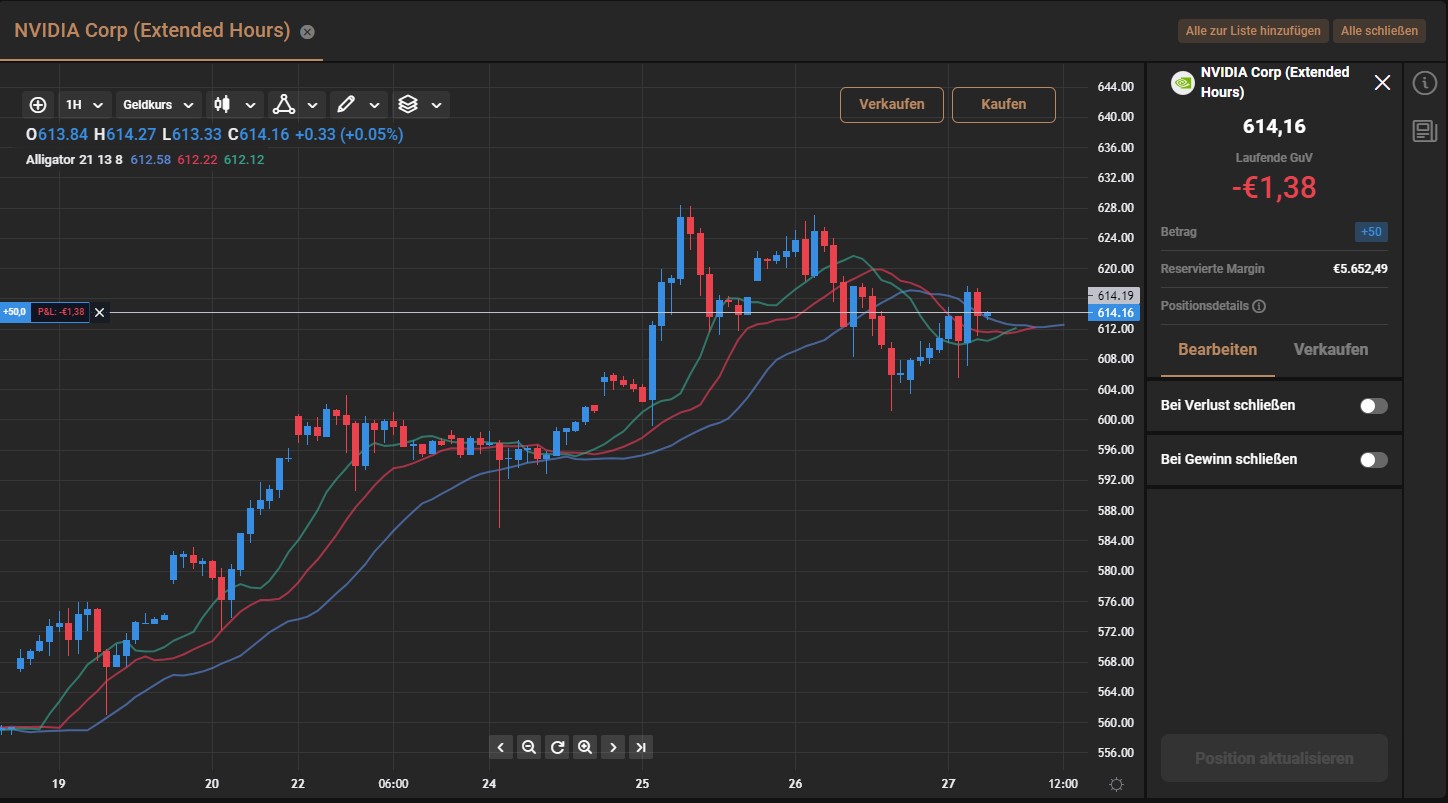Click Alle zur Liste hinzufügen
This screenshot has height=803, width=1448.
(x=1253, y=31)
